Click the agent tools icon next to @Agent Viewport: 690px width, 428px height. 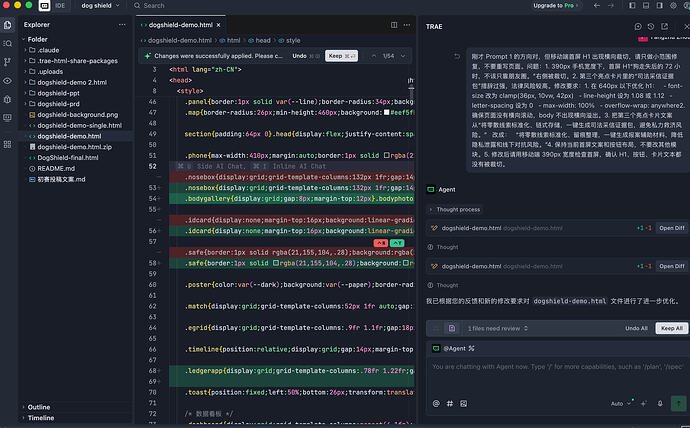point(471,348)
